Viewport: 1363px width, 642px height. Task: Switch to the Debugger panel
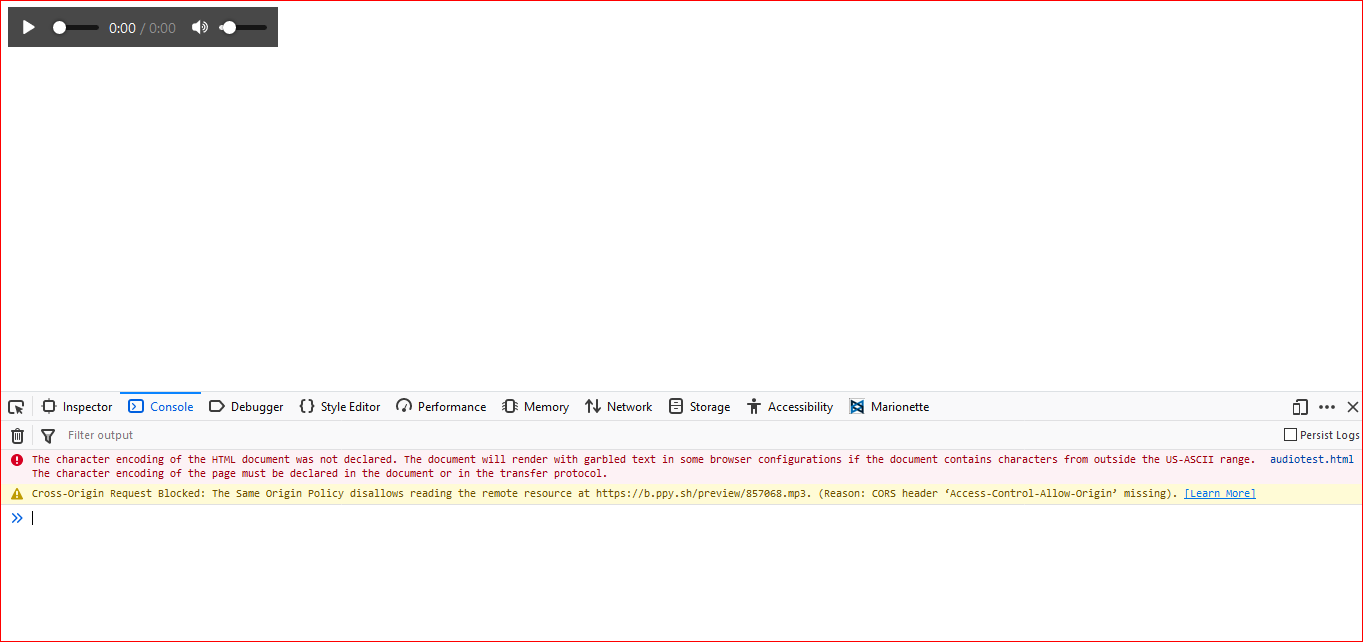(x=246, y=406)
